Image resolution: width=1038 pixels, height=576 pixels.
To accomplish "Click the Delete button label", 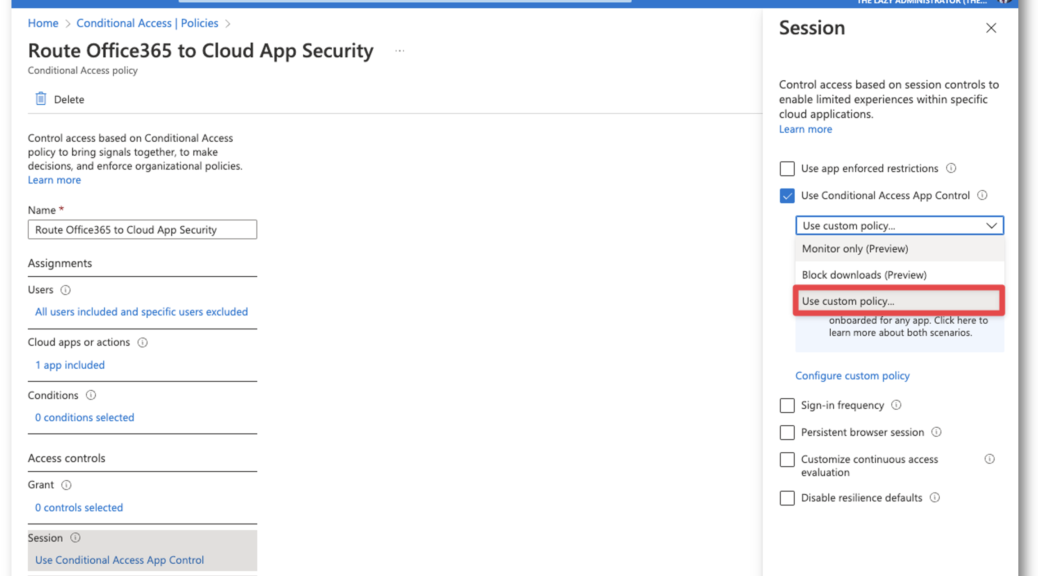I will click(x=69, y=99).
